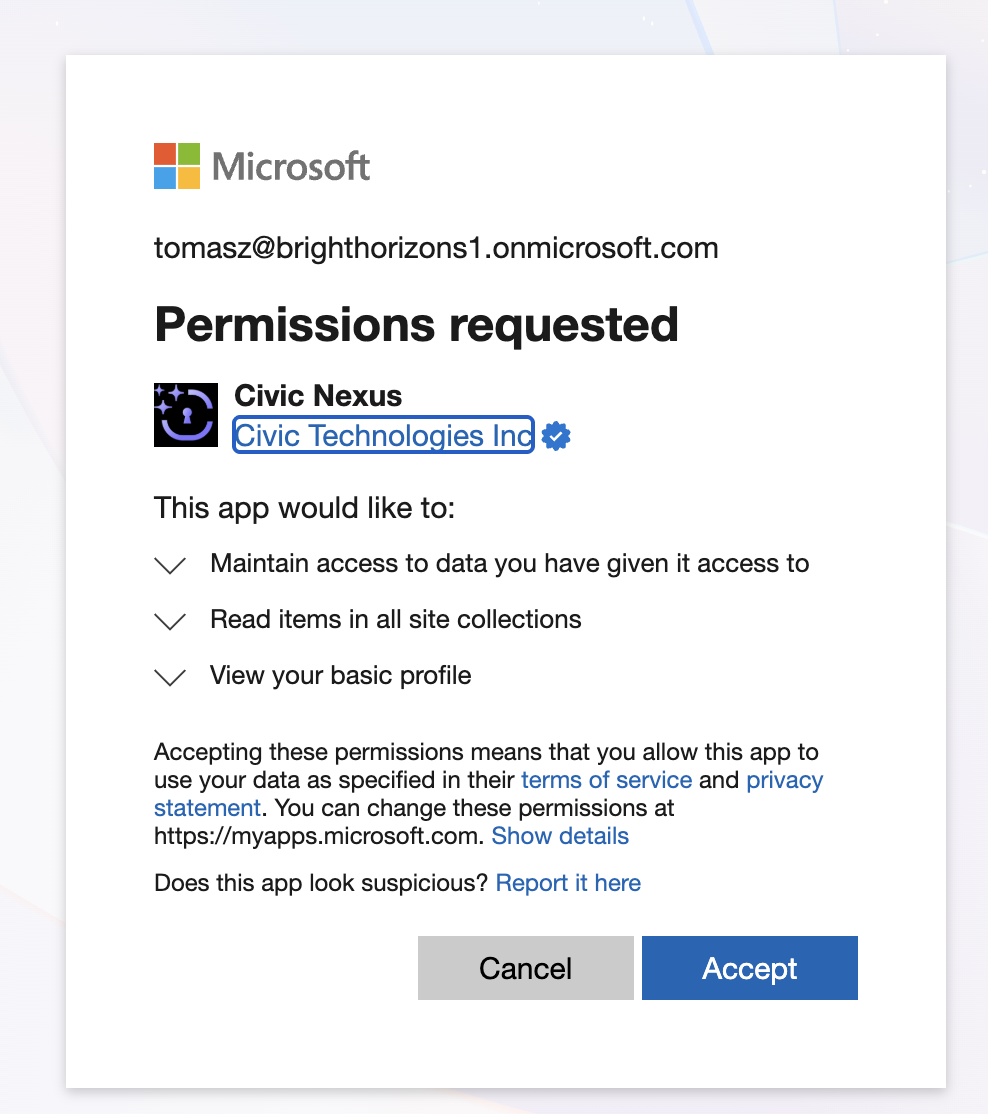The height and width of the screenshot is (1114, 988).
Task: Expand the 'Read items in all site collections' permission
Action: click(170, 621)
